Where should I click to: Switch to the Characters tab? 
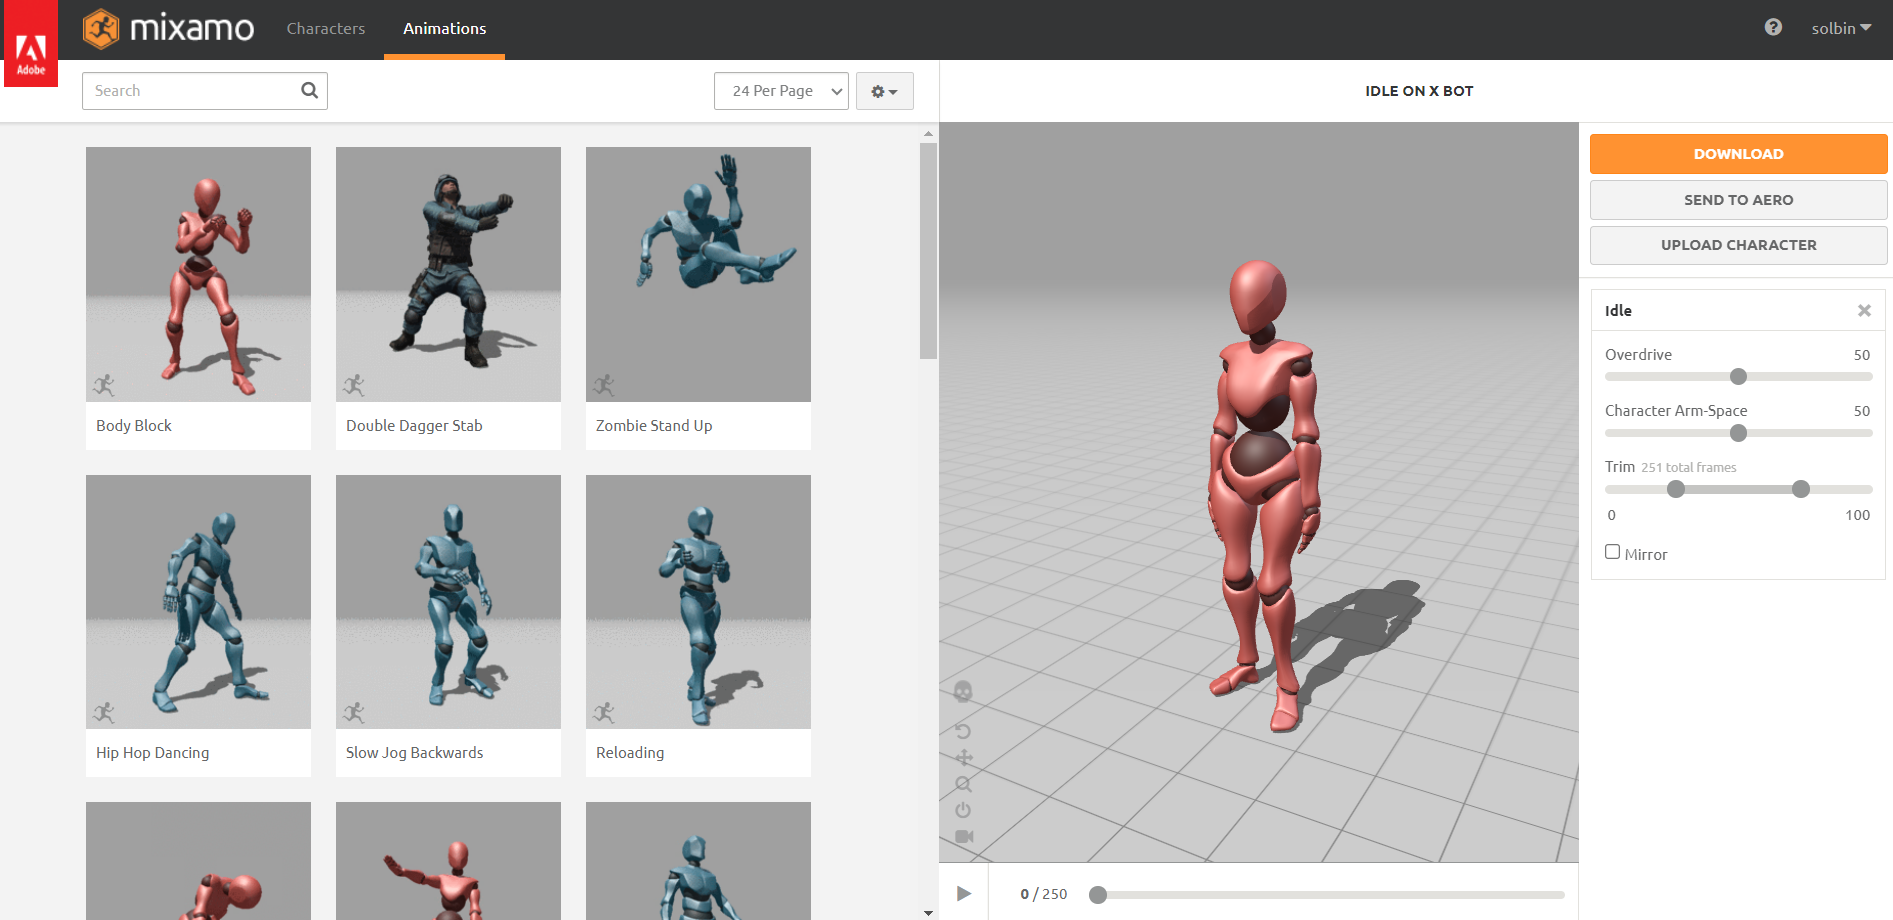tap(325, 28)
